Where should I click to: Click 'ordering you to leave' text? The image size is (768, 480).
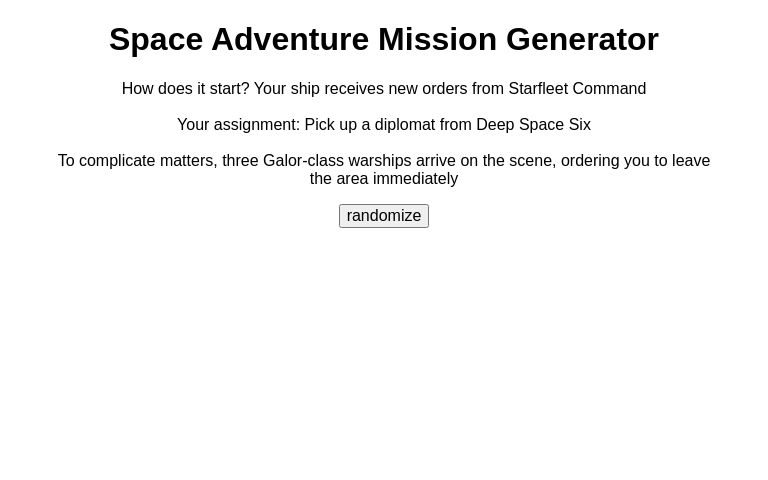point(635,161)
